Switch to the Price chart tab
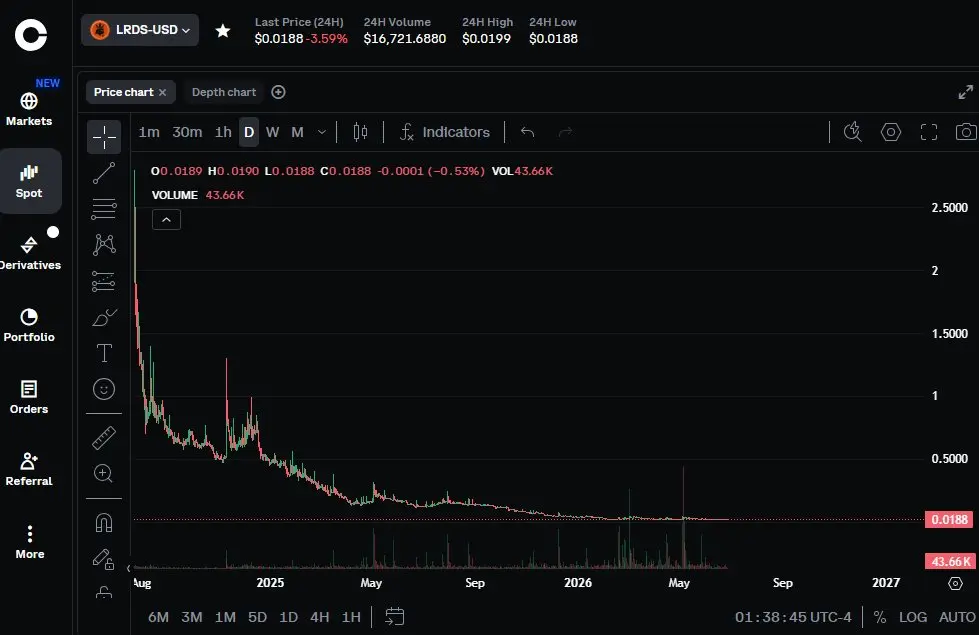 pyautogui.click(x=124, y=92)
